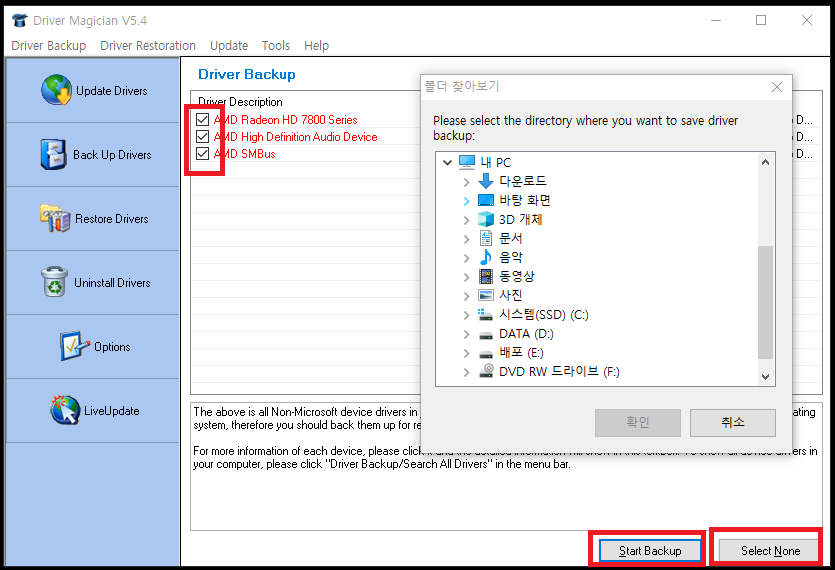Click the 3D 개체 cube icon
This screenshot has height=570, width=835.
pyautogui.click(x=486, y=219)
